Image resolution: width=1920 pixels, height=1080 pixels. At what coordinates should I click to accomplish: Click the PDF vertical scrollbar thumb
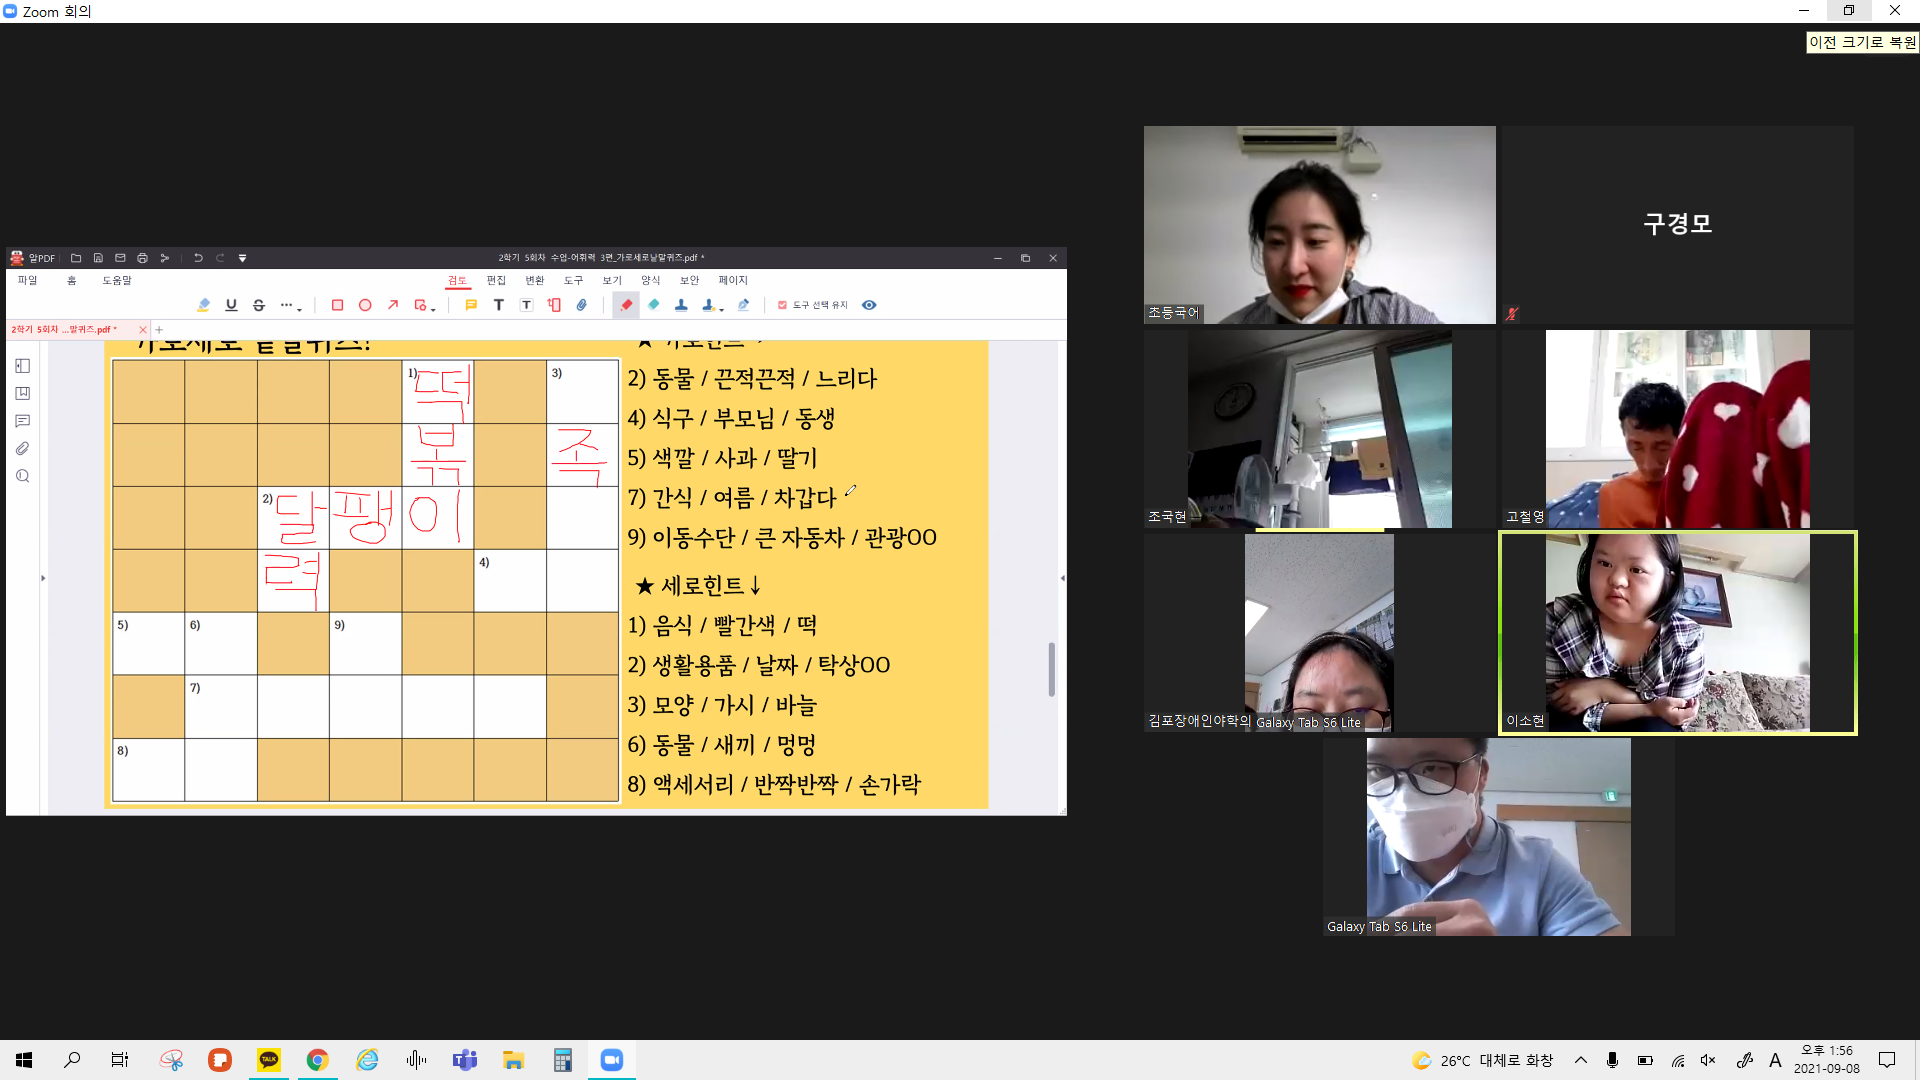(1051, 669)
